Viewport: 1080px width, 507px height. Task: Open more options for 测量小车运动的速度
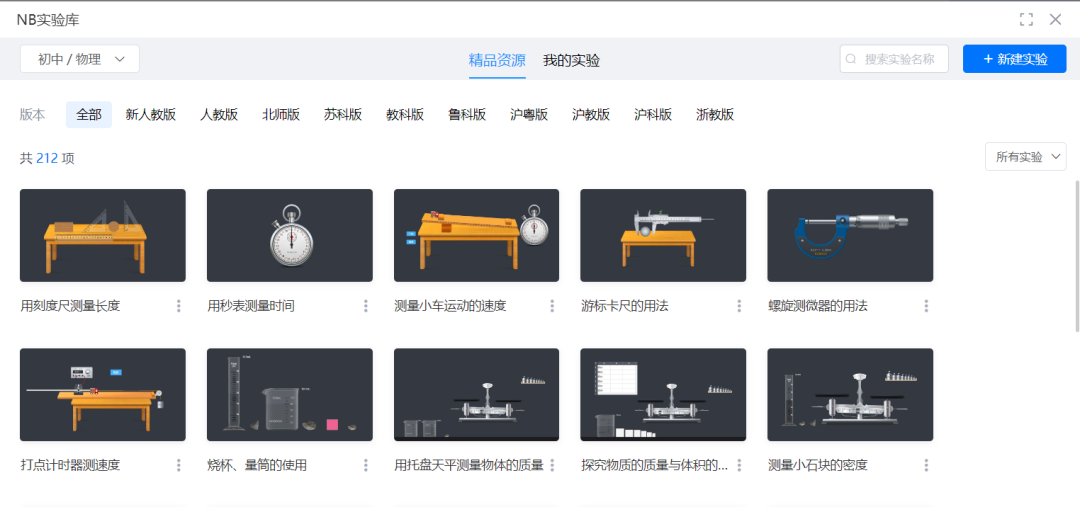click(x=552, y=306)
